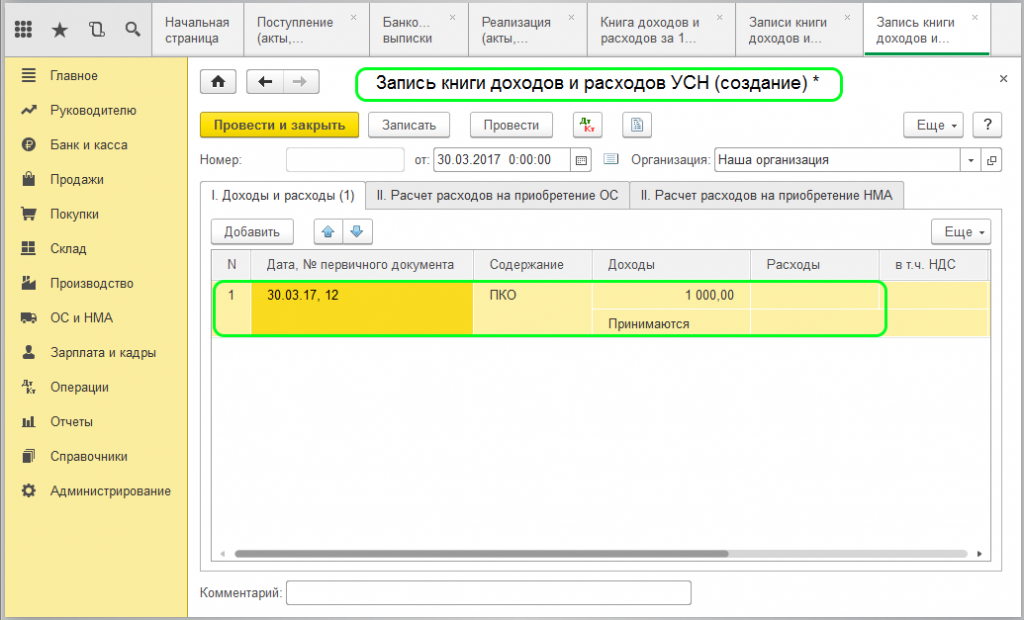Expand the Организация dropdown arrow

(x=971, y=159)
